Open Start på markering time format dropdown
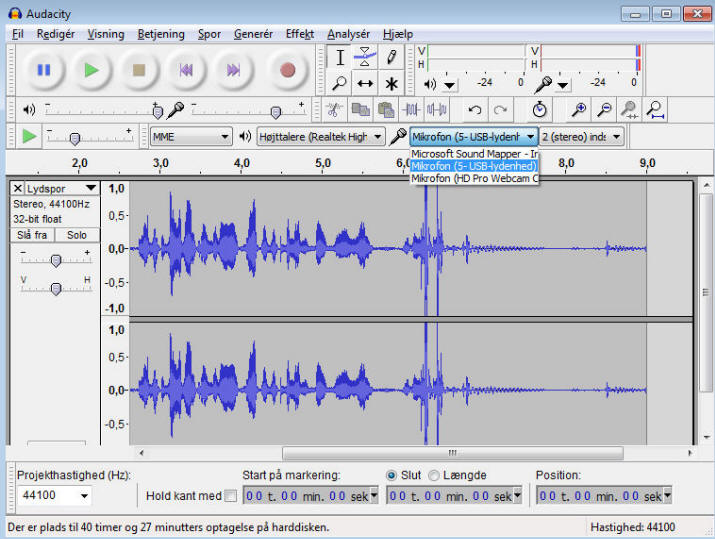The image size is (715, 539). [x=374, y=495]
